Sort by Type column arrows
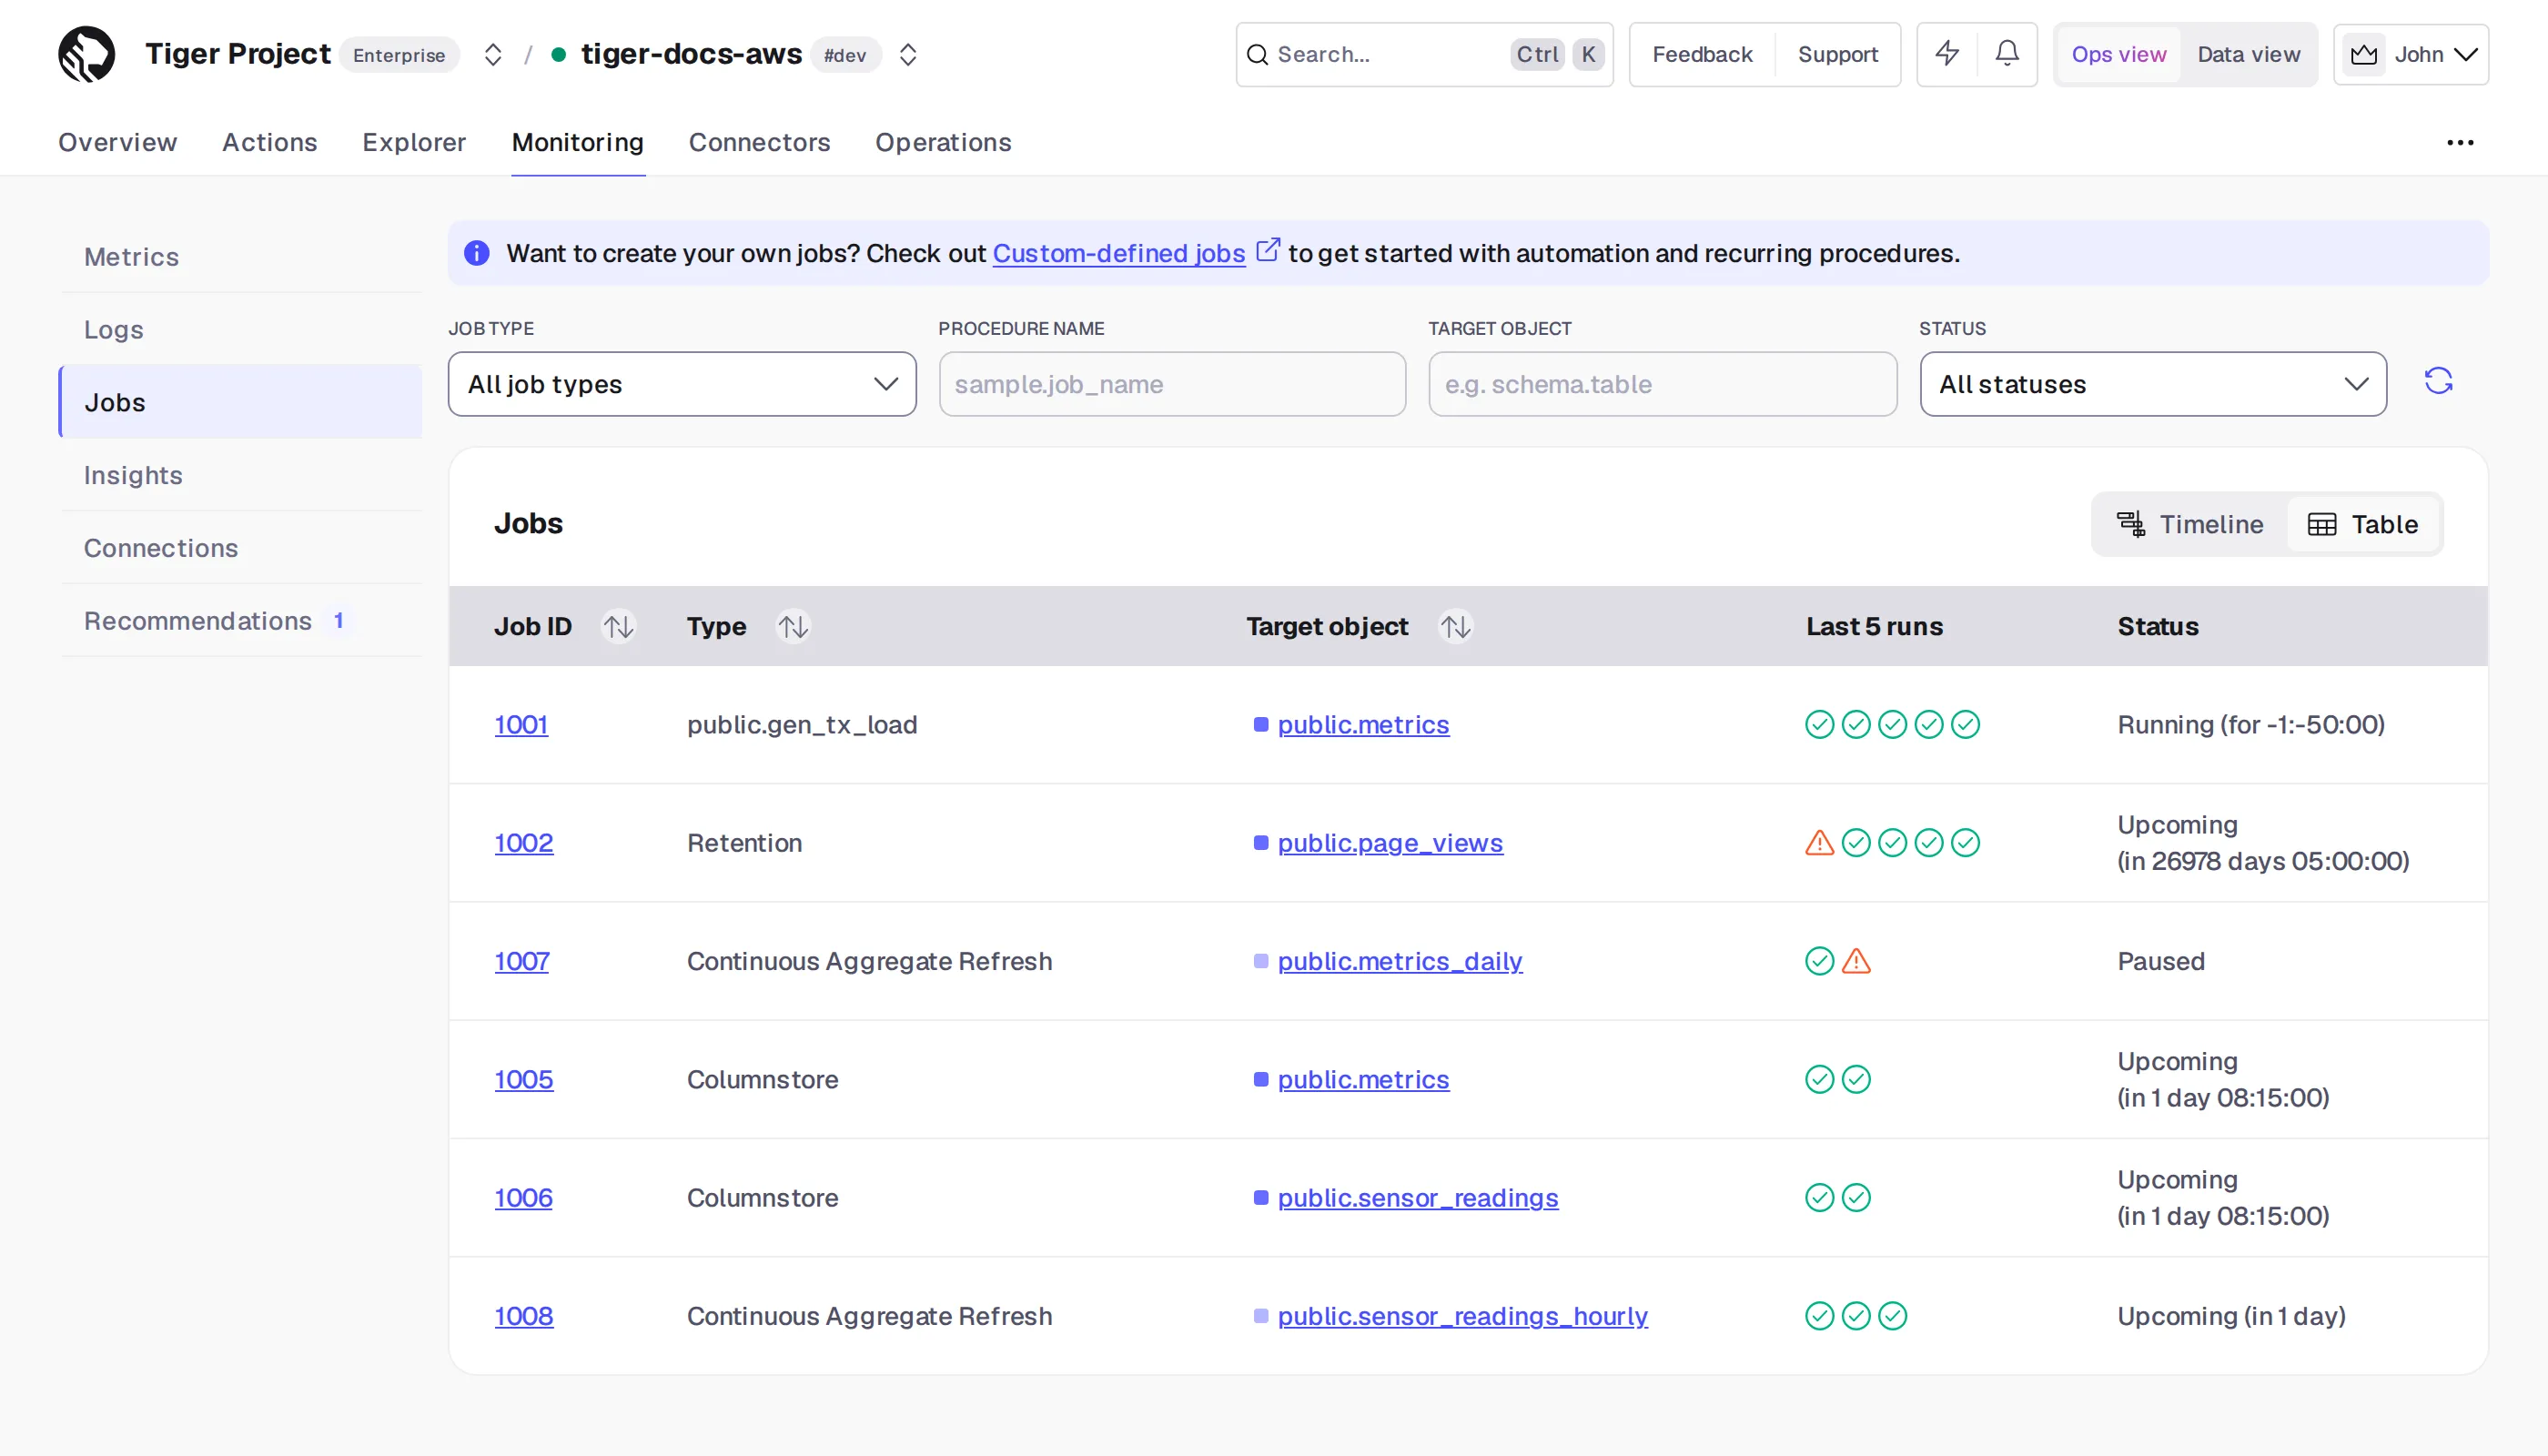This screenshot has height=1456, width=2548. [x=793, y=627]
